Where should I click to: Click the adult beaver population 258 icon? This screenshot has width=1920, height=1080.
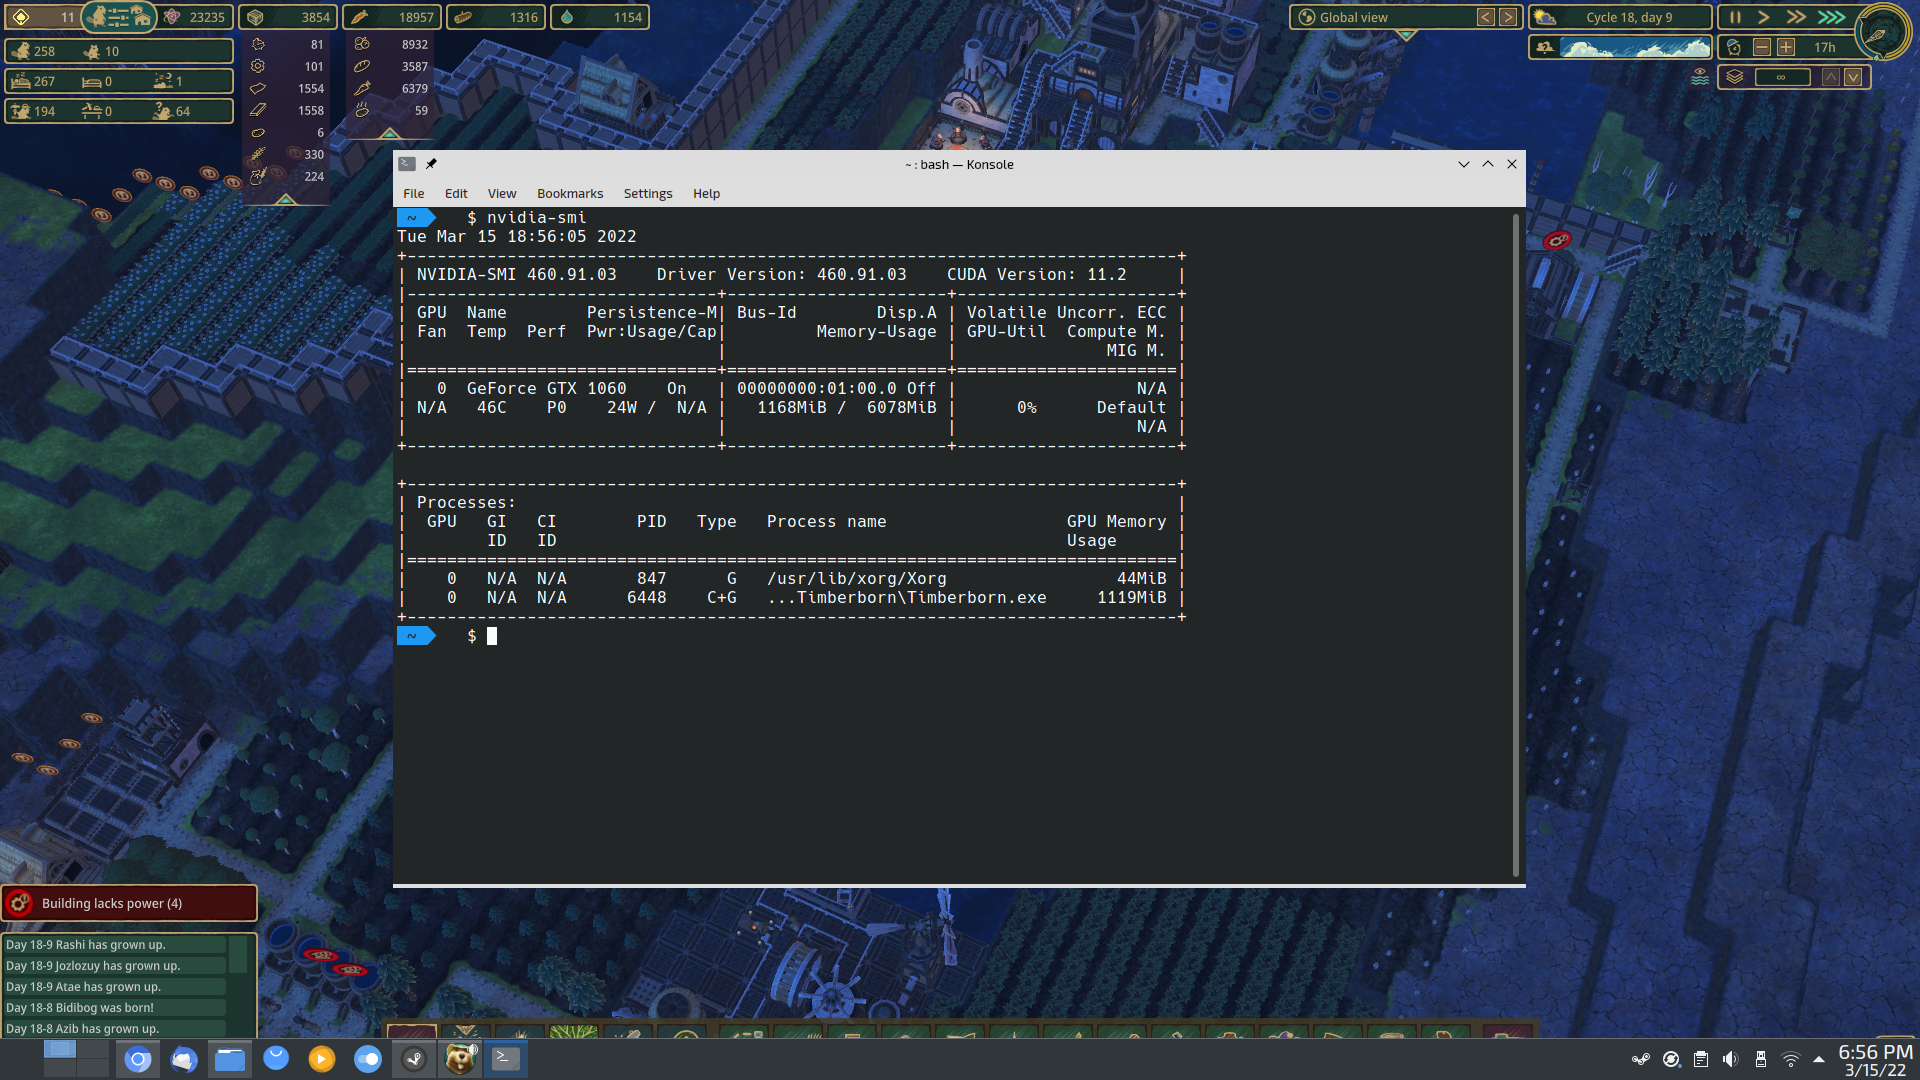coord(20,51)
